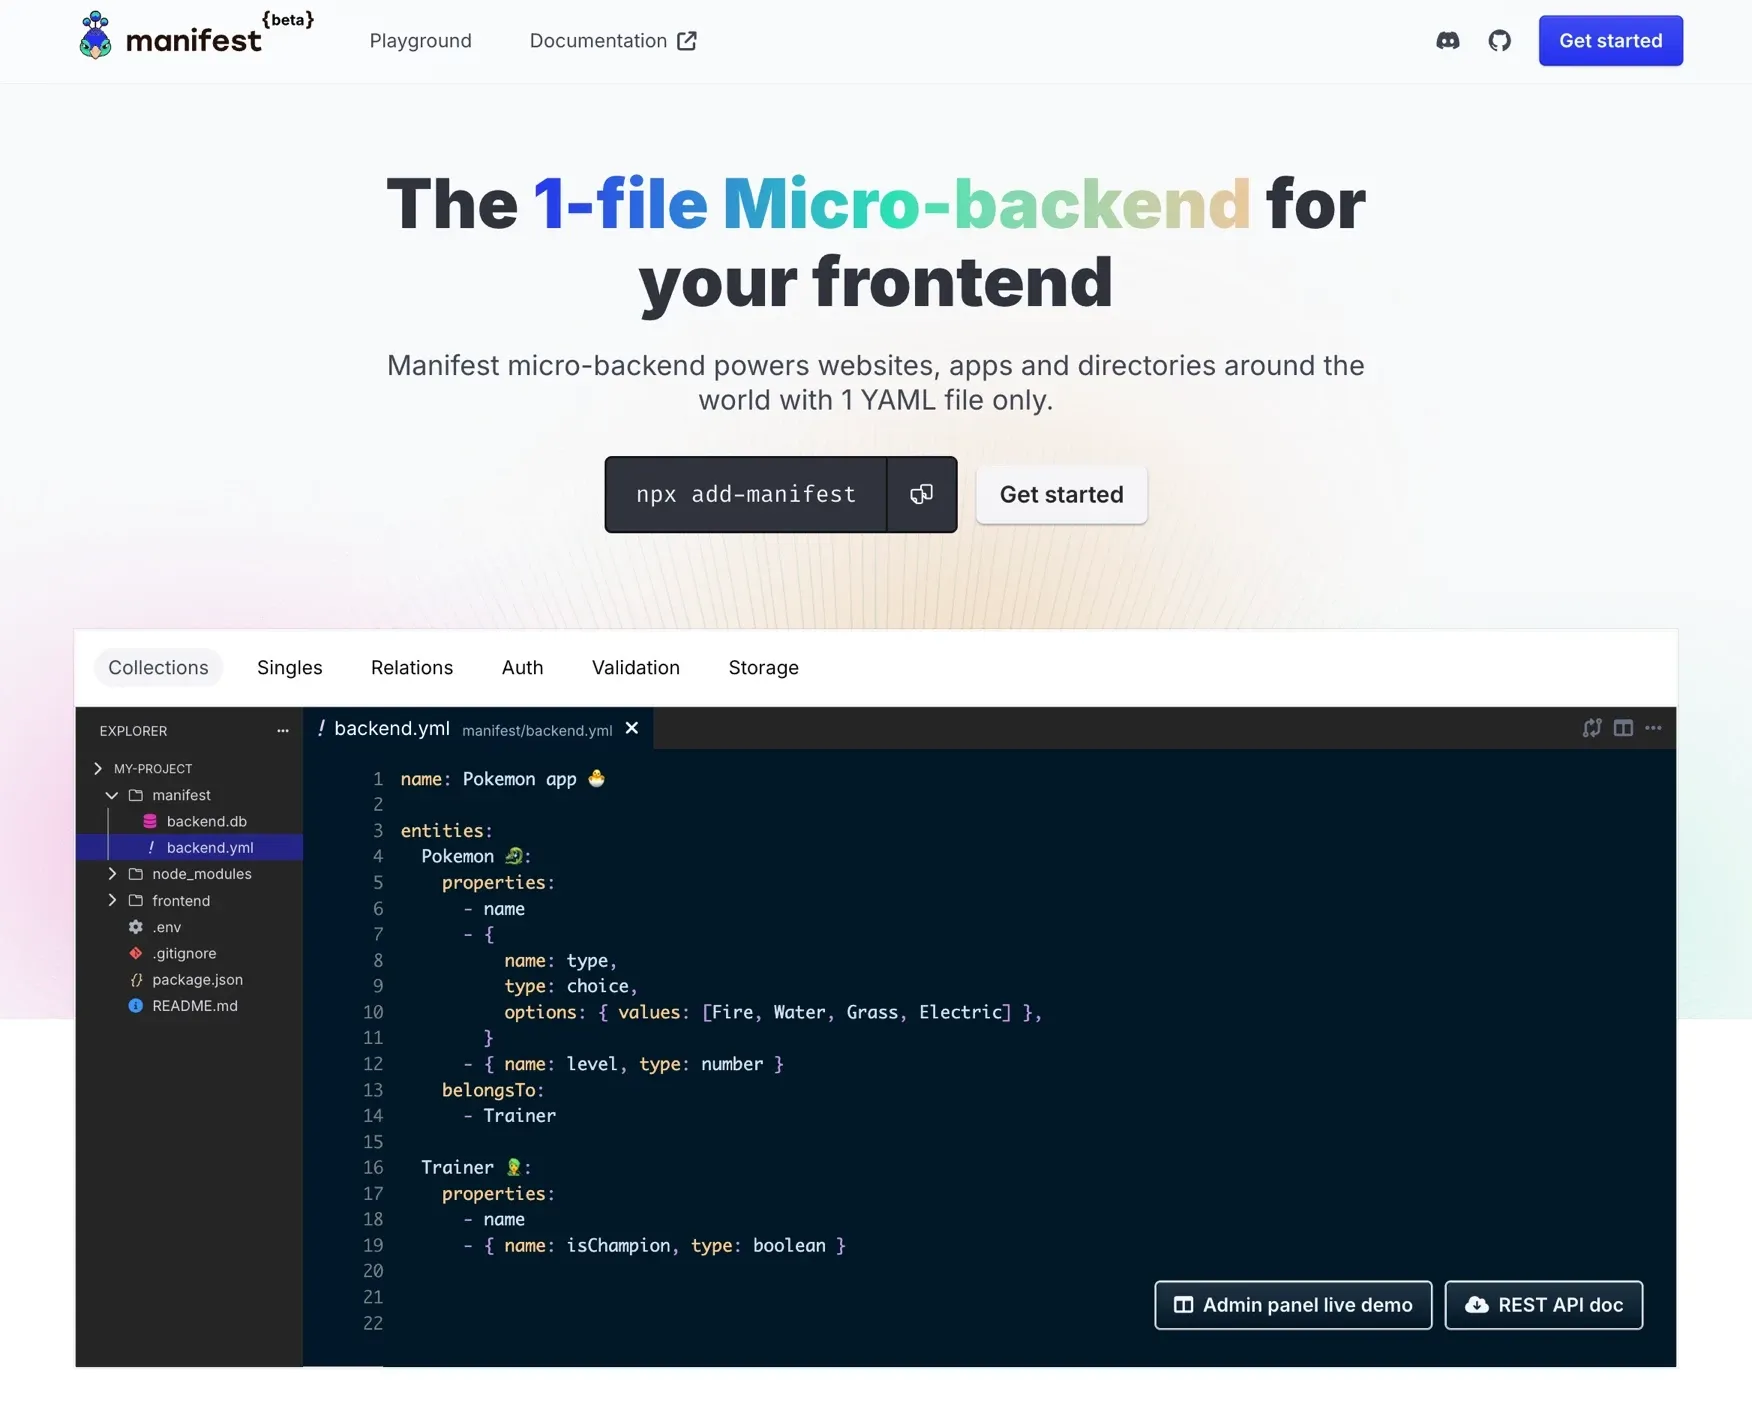The width and height of the screenshot is (1752, 1419).
Task: Open the GitHub icon link
Action: (1499, 41)
